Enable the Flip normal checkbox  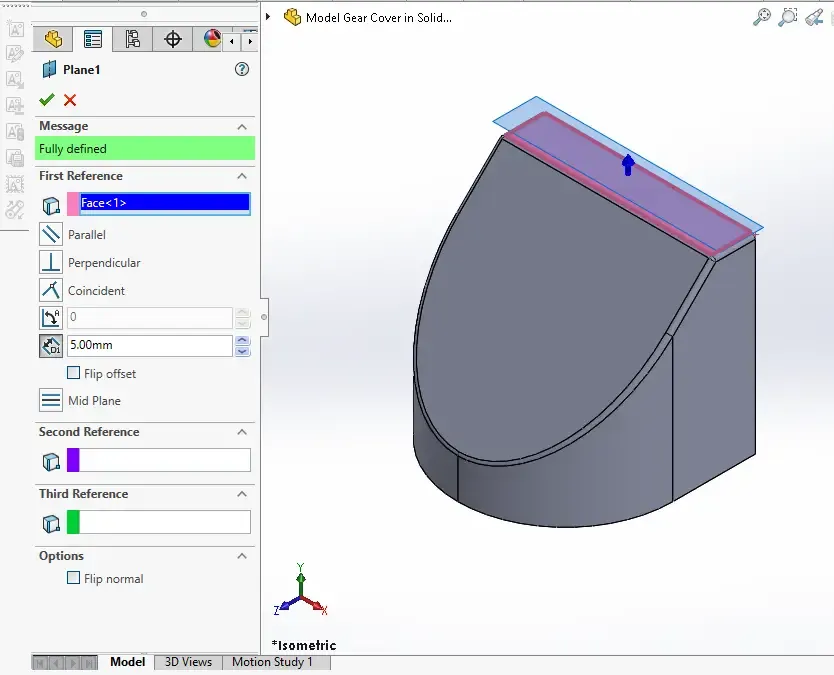click(x=73, y=578)
